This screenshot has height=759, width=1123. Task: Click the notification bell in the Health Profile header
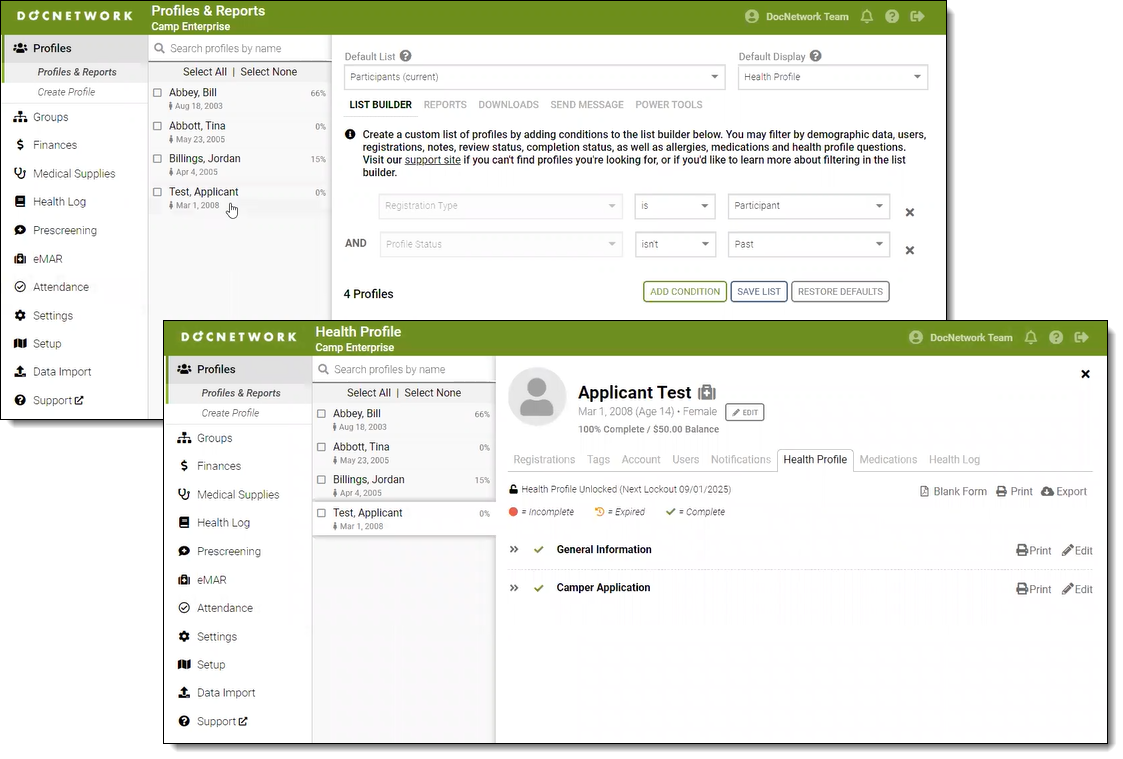coord(1030,338)
